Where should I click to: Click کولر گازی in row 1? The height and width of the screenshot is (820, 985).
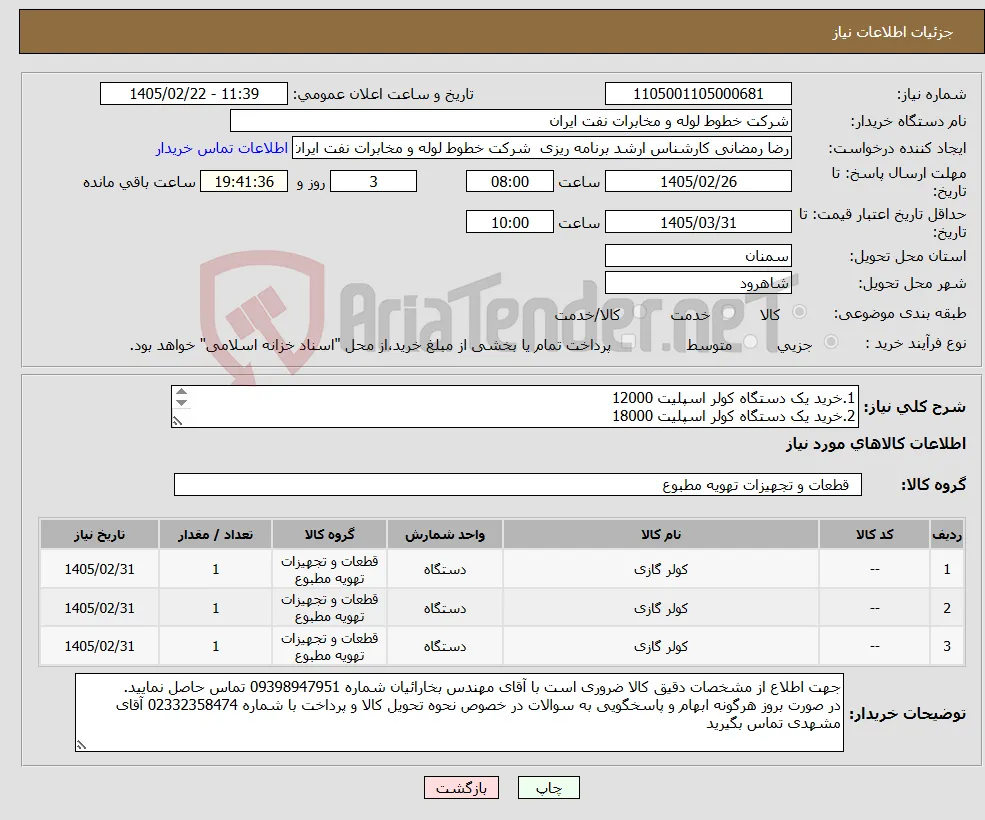(661, 569)
